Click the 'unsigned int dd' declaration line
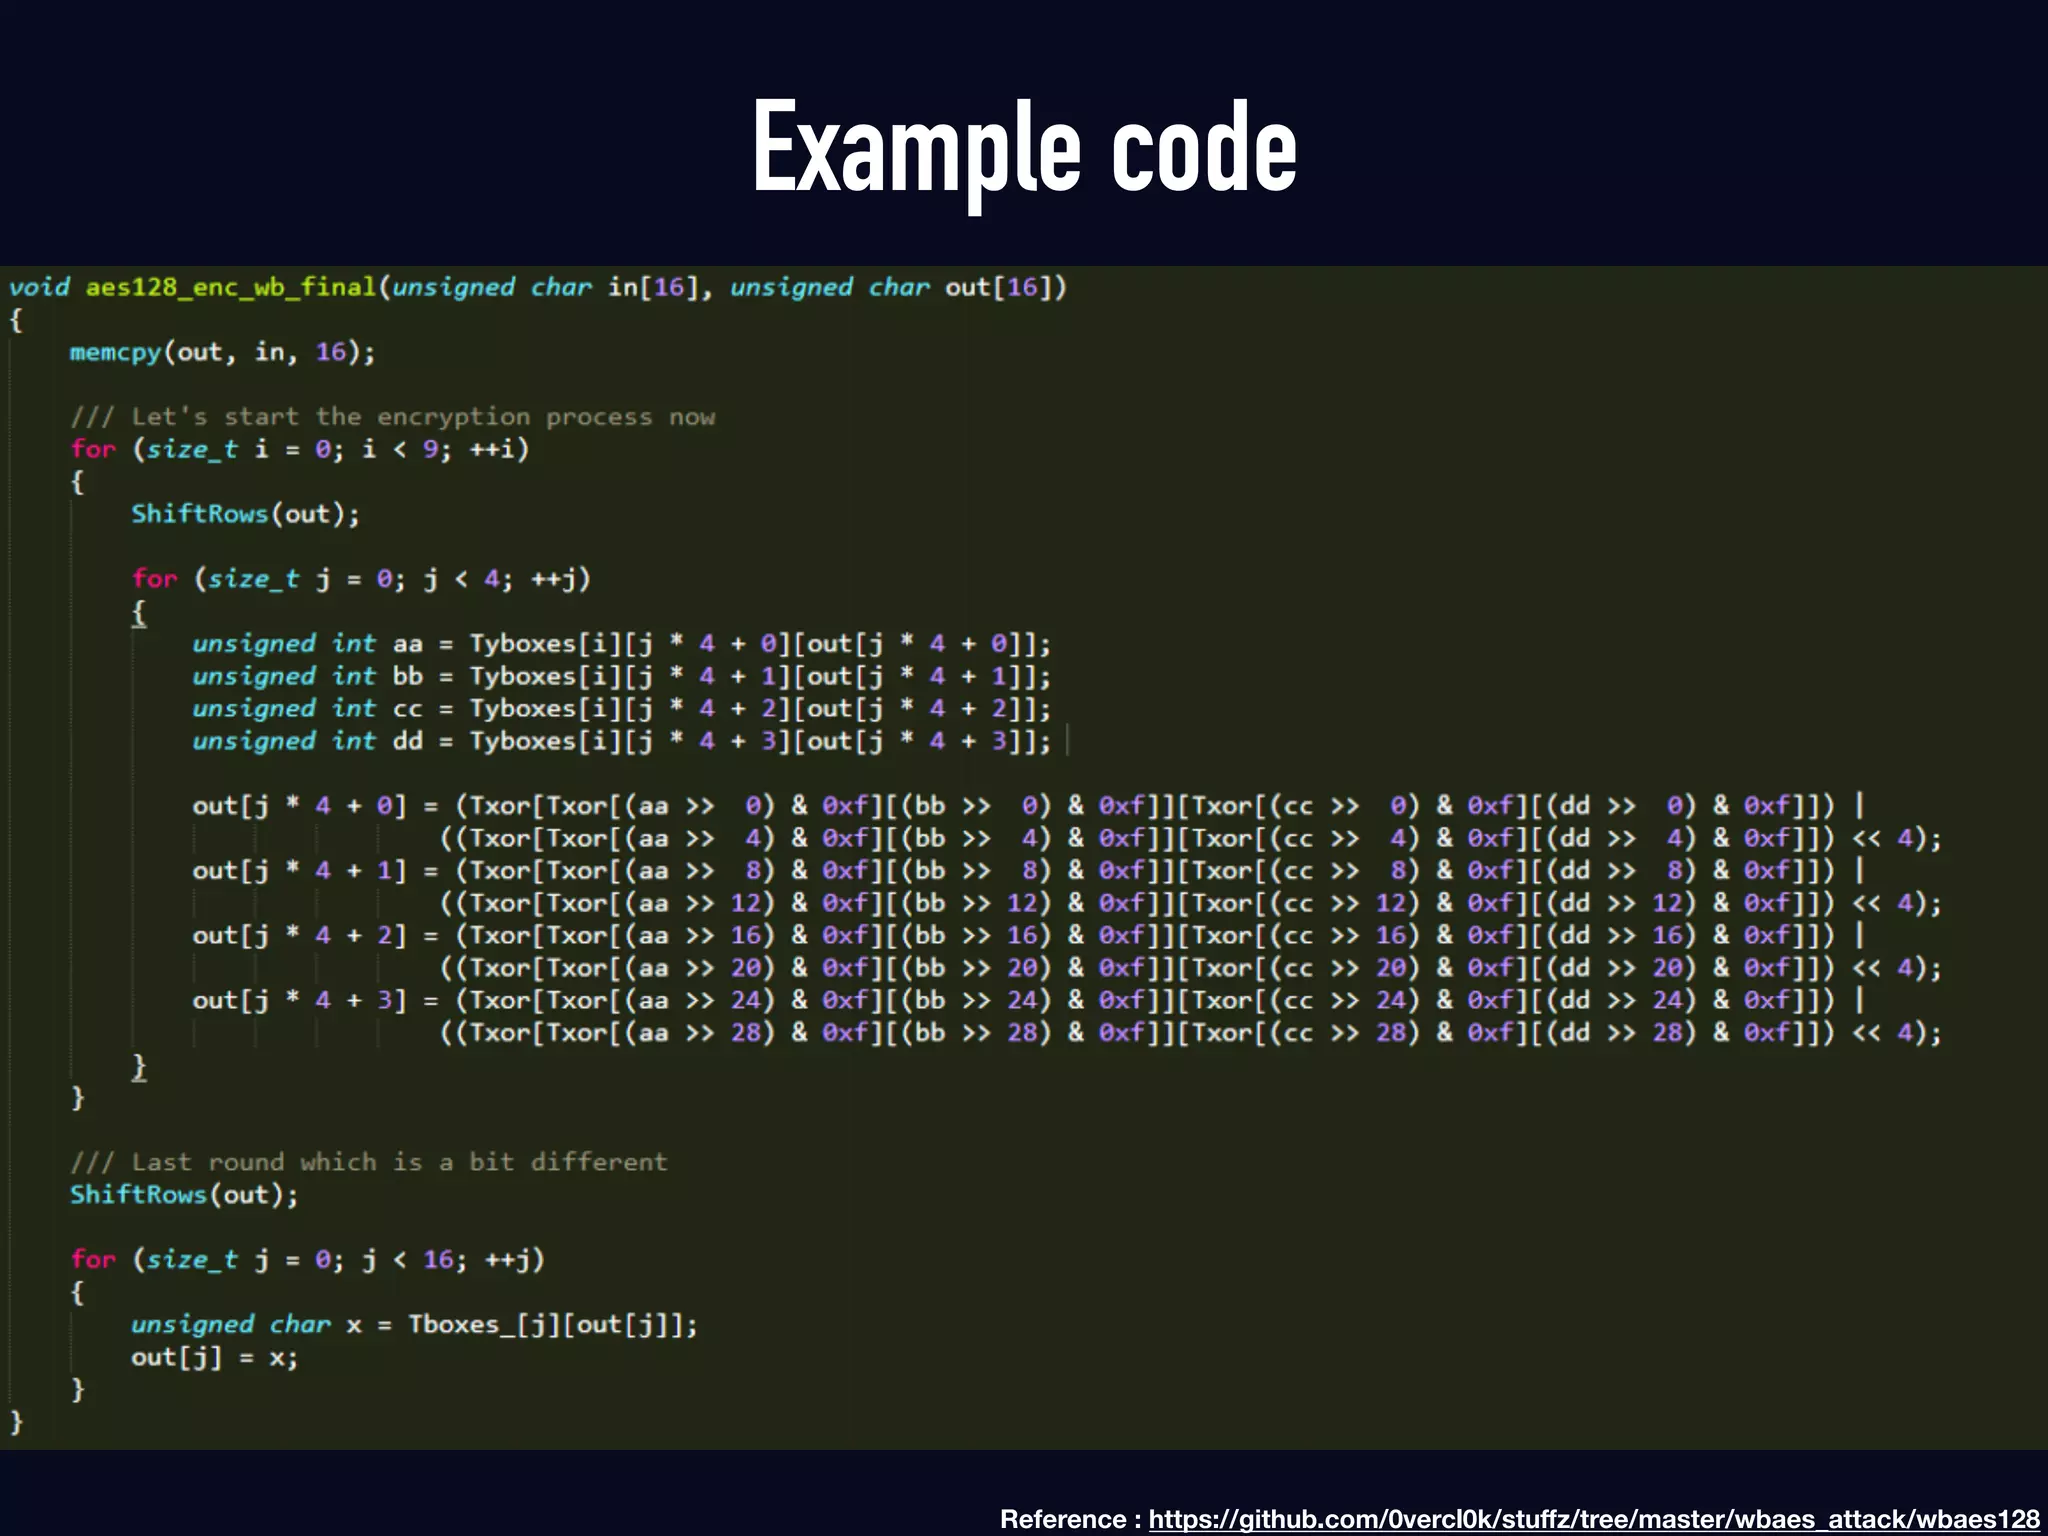 (x=621, y=741)
